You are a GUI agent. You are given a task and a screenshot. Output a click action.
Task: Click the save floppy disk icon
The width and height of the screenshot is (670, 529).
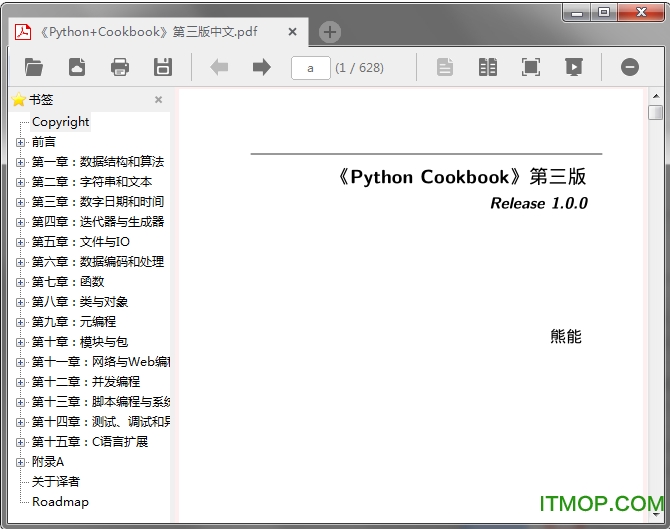[x=162, y=67]
